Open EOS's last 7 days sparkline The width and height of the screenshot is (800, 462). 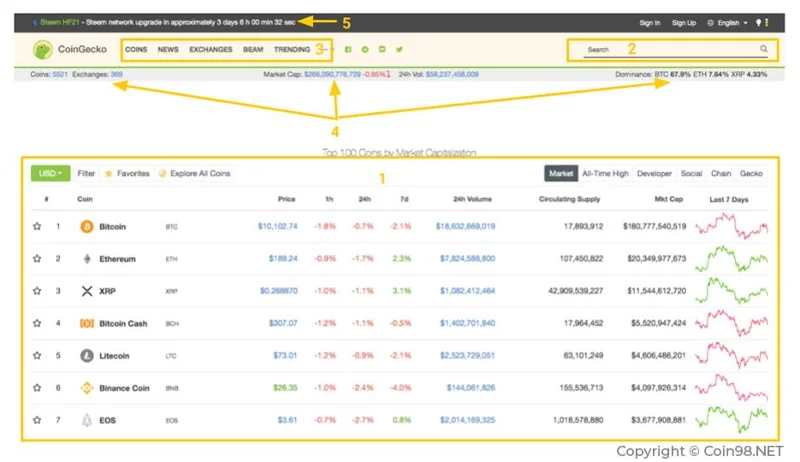click(731, 419)
